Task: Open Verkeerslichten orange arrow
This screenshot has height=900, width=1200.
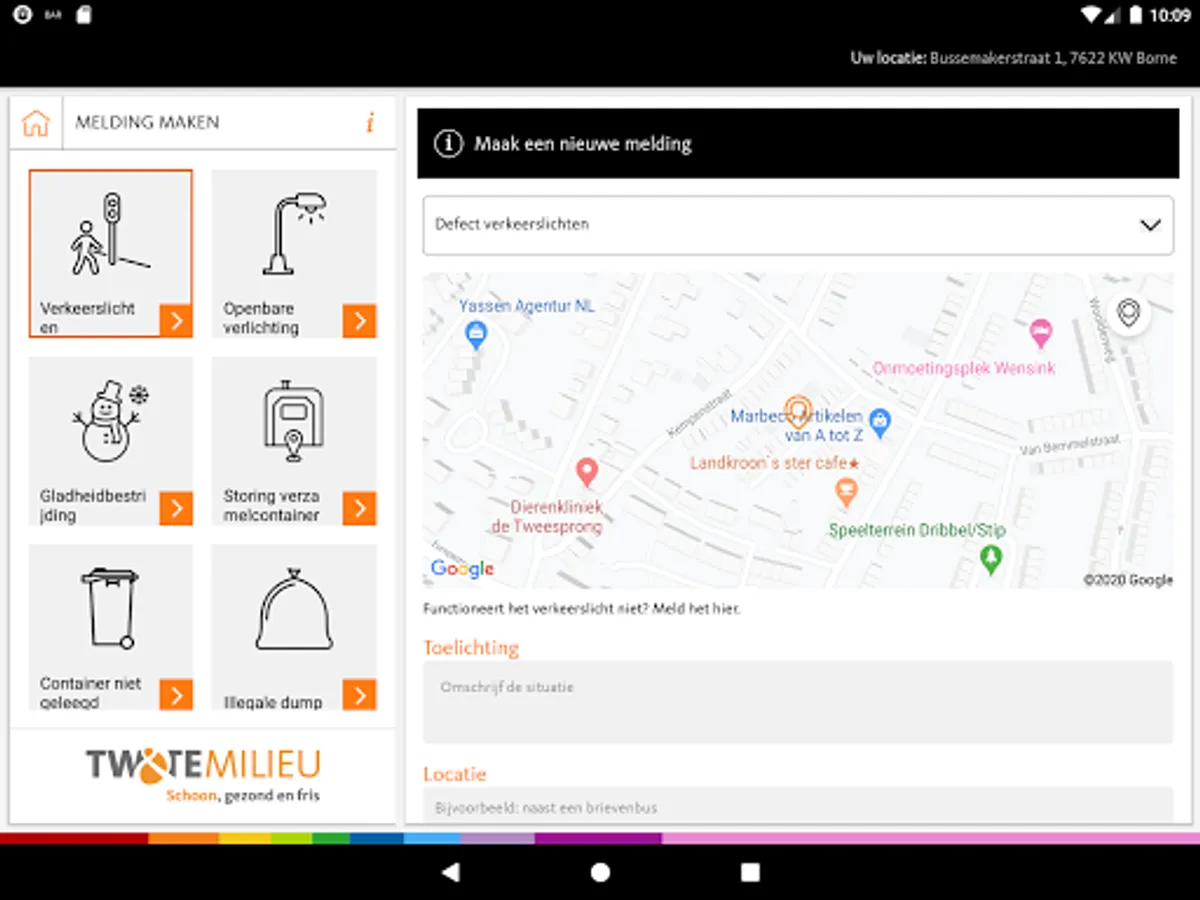Action: tap(176, 321)
